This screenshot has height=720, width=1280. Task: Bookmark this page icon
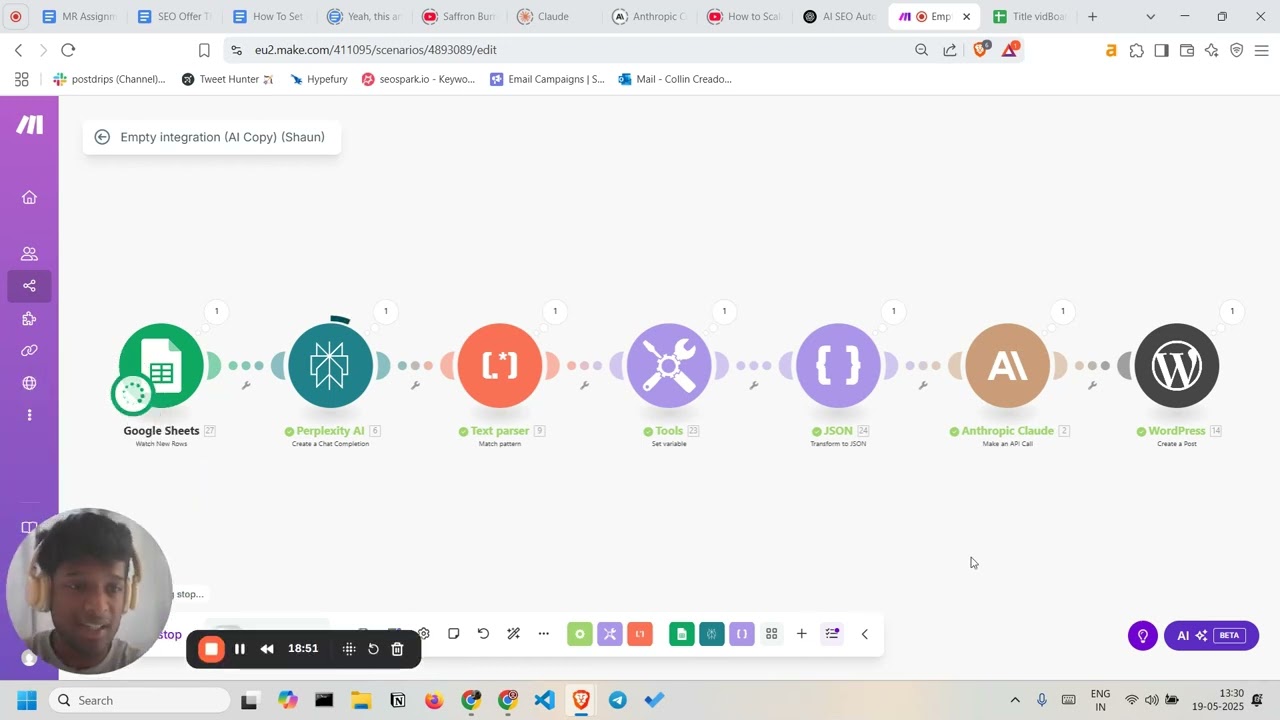(x=204, y=50)
